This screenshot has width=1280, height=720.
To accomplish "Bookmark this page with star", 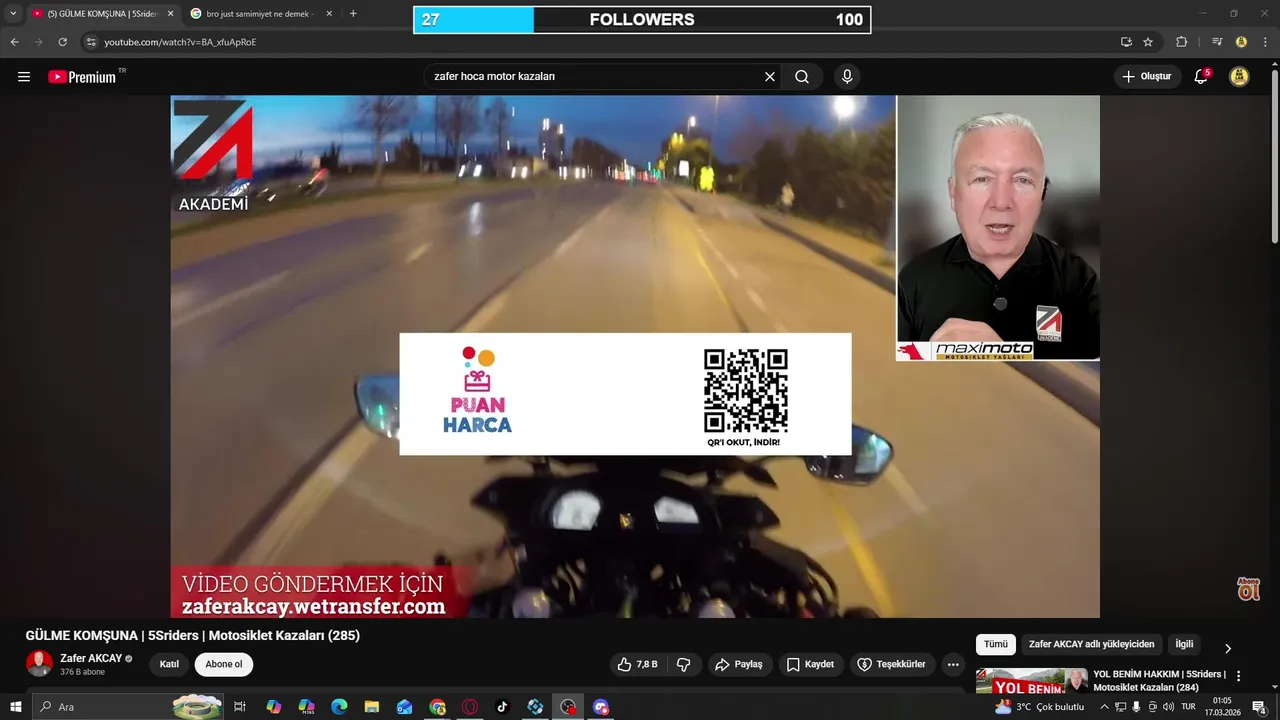I will coord(1148,42).
